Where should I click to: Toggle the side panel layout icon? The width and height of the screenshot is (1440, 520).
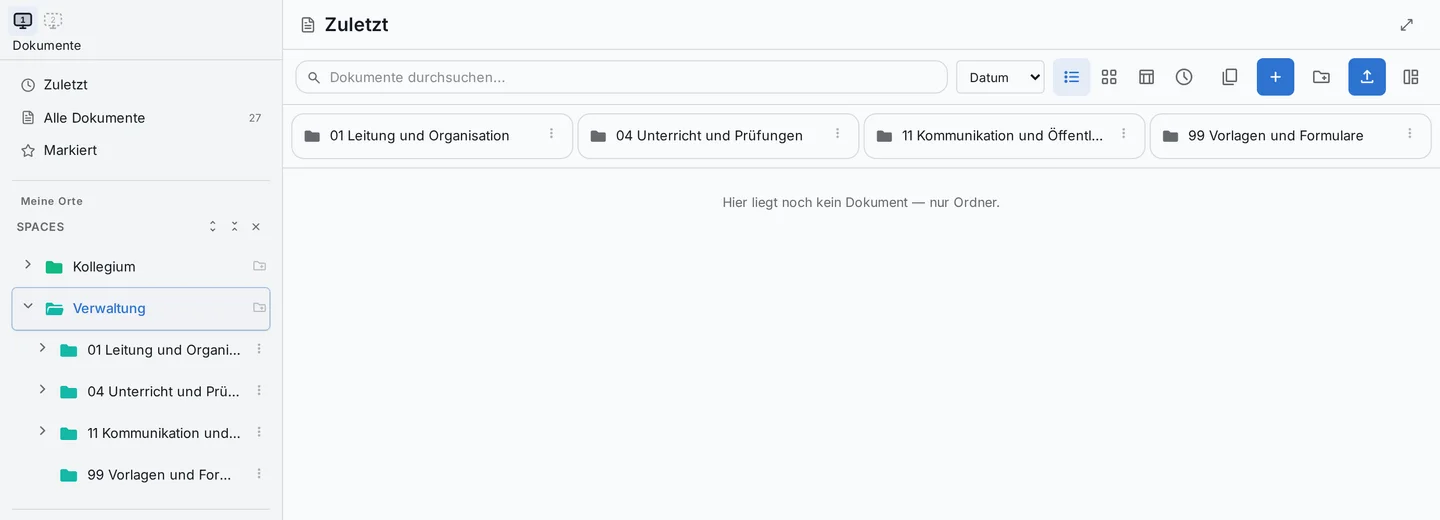[1411, 77]
